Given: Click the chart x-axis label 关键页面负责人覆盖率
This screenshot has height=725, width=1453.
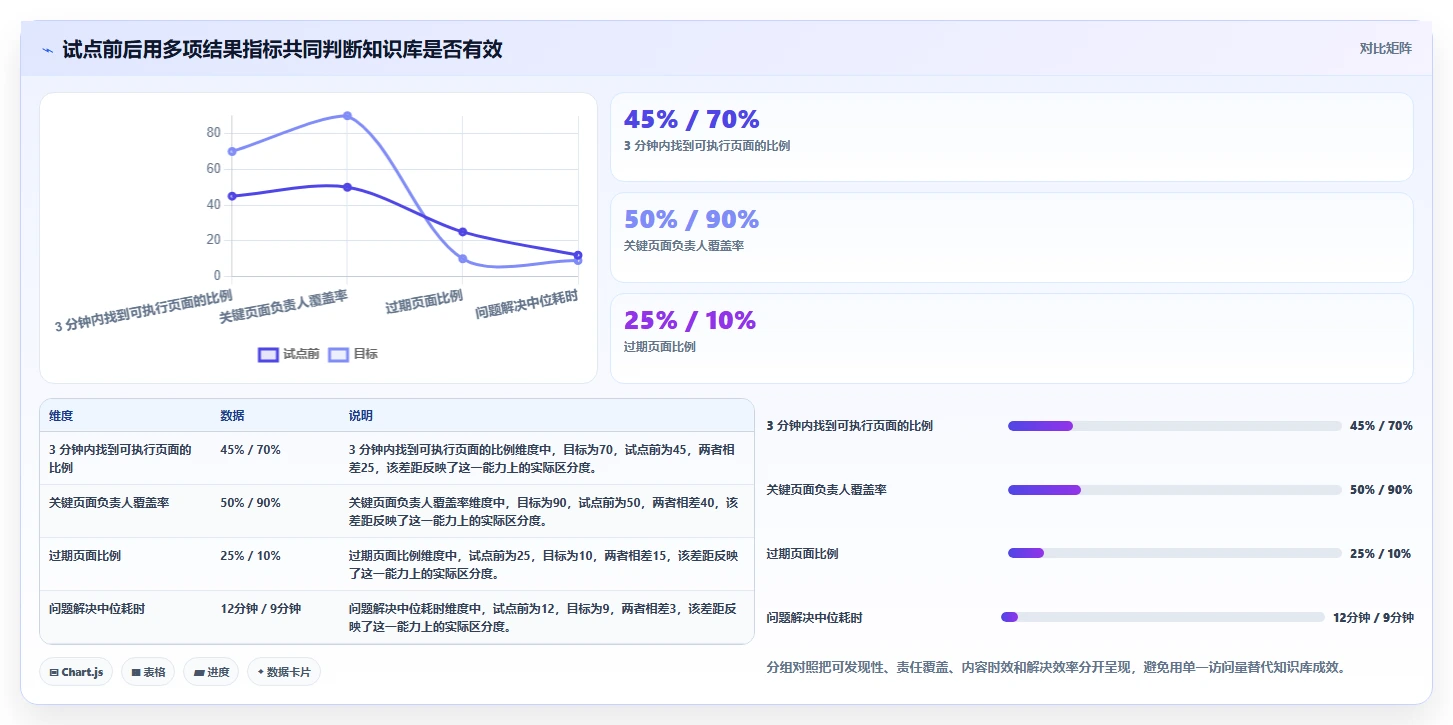Looking at the screenshot, I should pos(283,307).
